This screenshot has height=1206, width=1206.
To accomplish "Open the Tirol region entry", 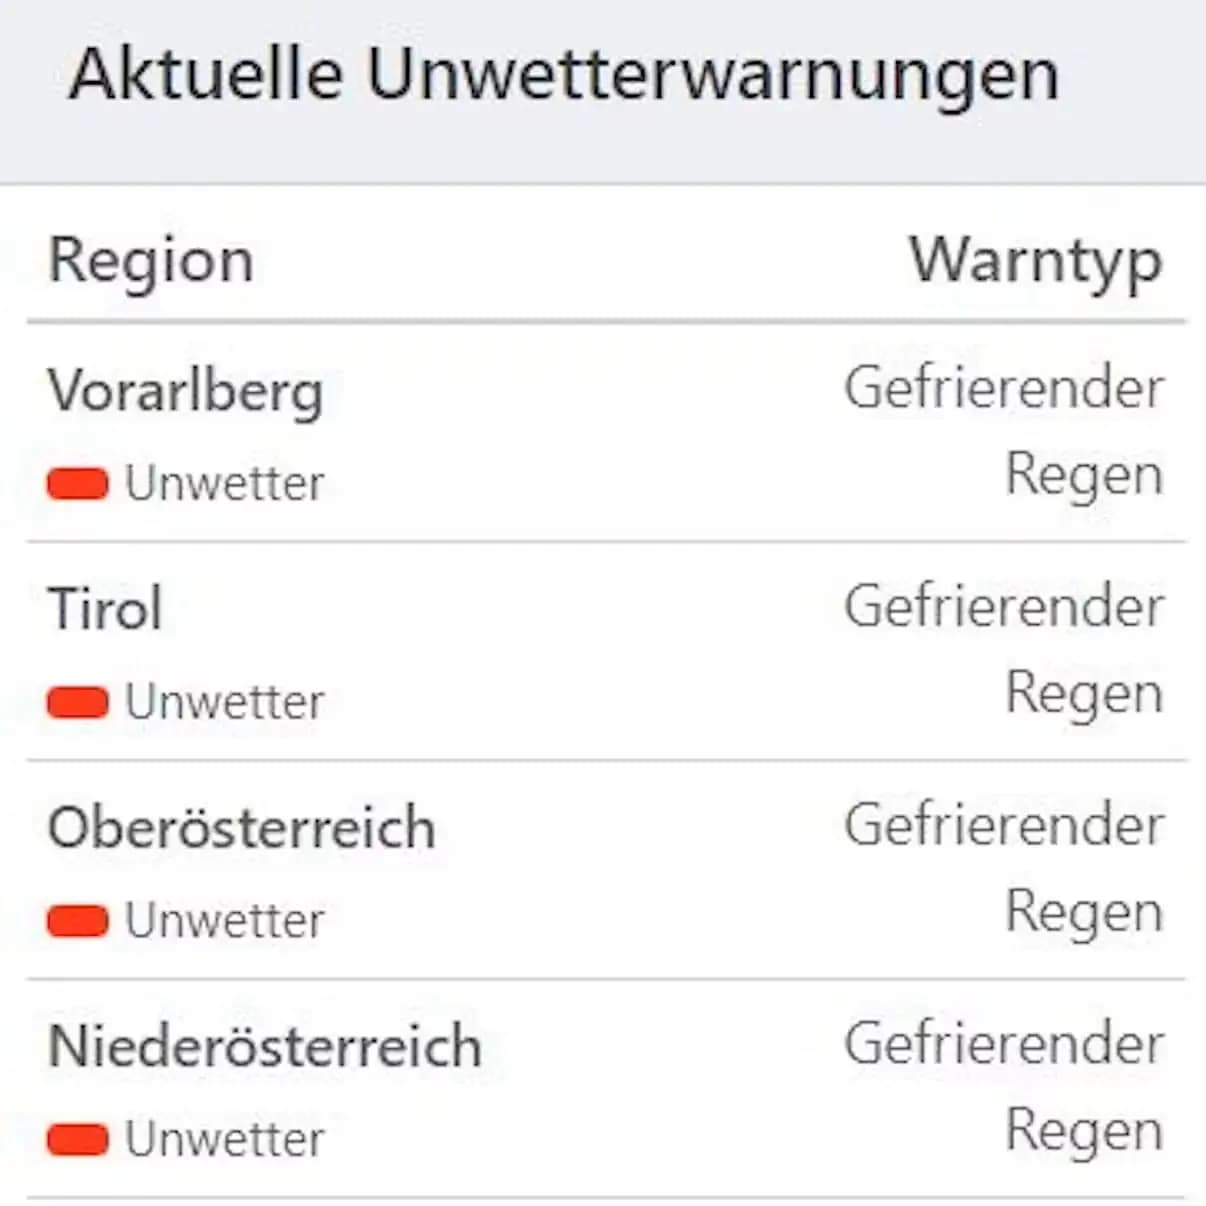I will point(105,608).
